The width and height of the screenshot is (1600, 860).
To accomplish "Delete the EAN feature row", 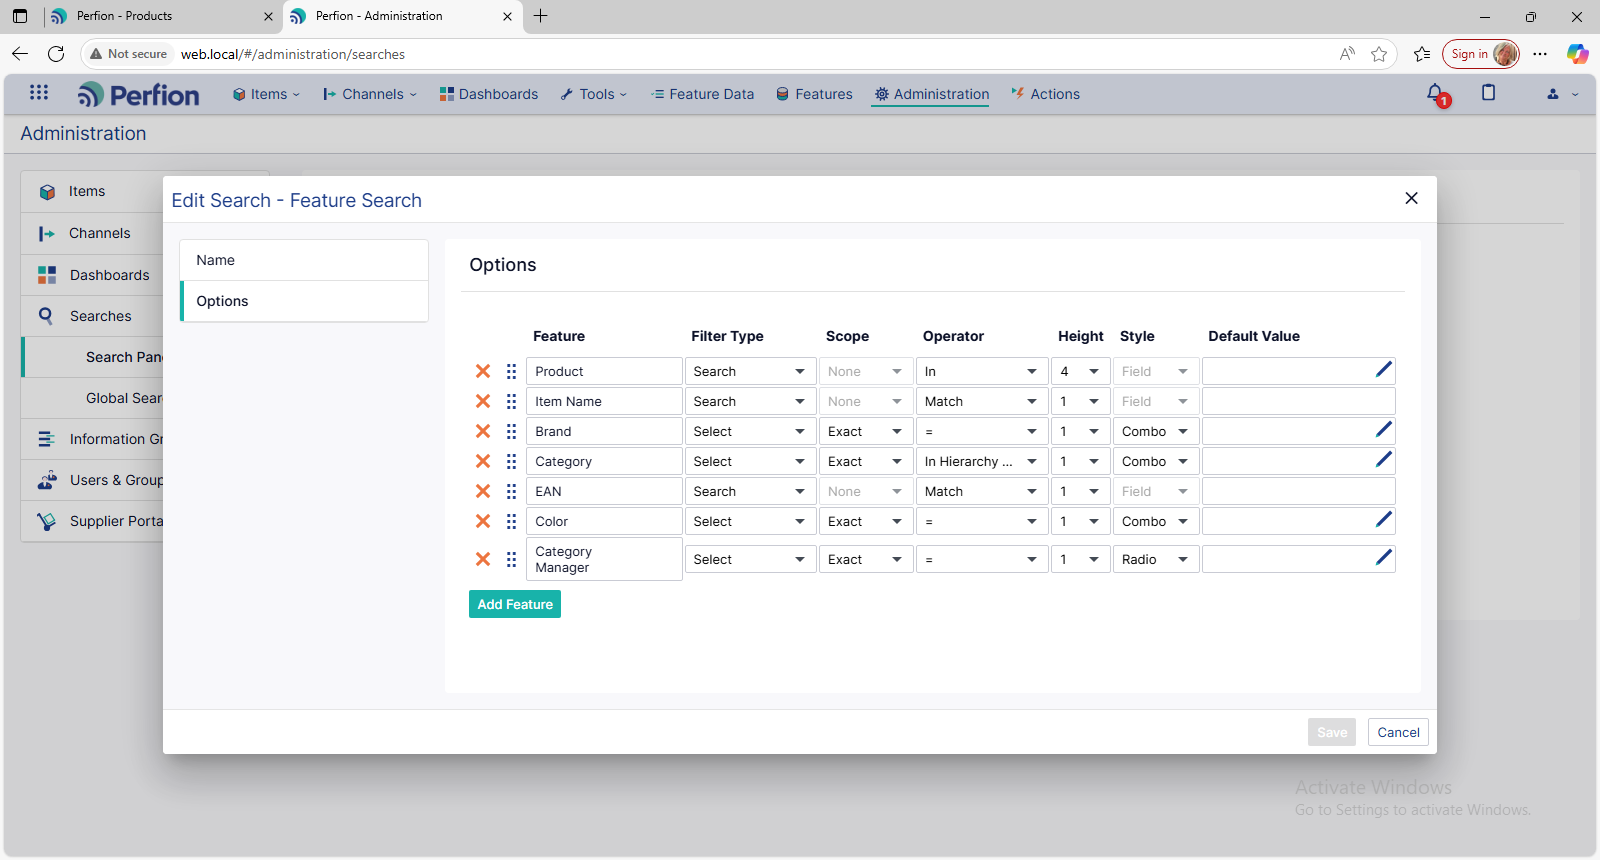I will (x=483, y=491).
